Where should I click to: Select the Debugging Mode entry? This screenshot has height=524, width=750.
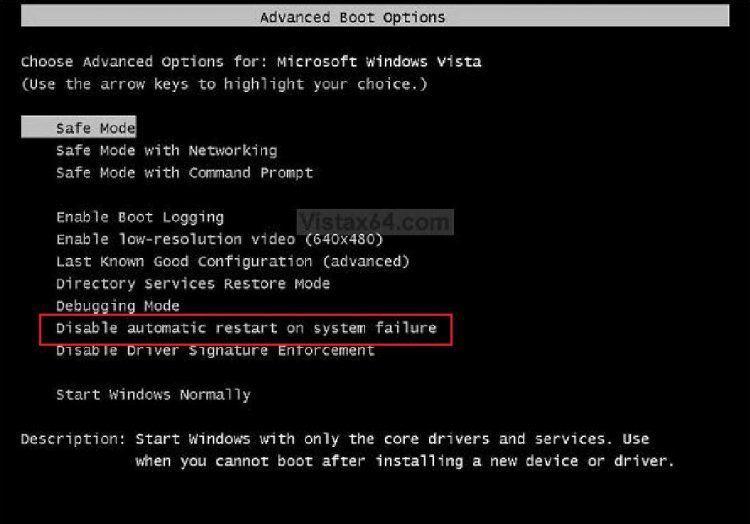[117, 305]
